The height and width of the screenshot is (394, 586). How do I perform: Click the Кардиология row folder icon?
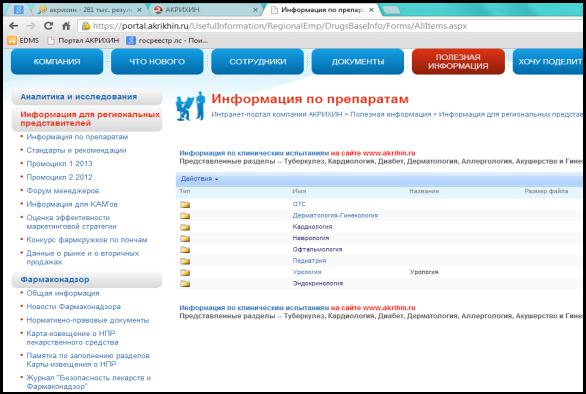pos(185,227)
